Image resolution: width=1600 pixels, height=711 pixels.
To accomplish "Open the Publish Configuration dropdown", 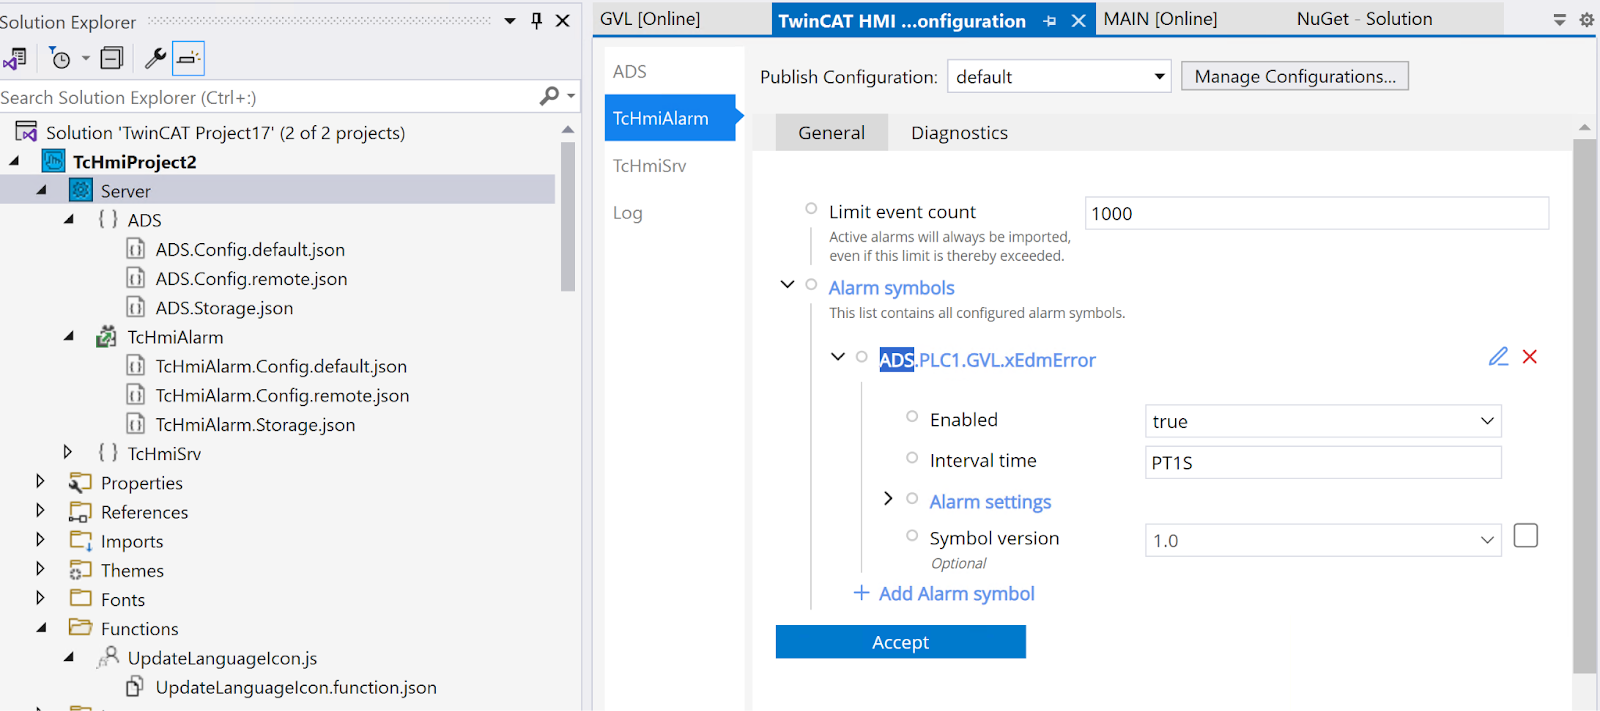I will [x=1059, y=76].
